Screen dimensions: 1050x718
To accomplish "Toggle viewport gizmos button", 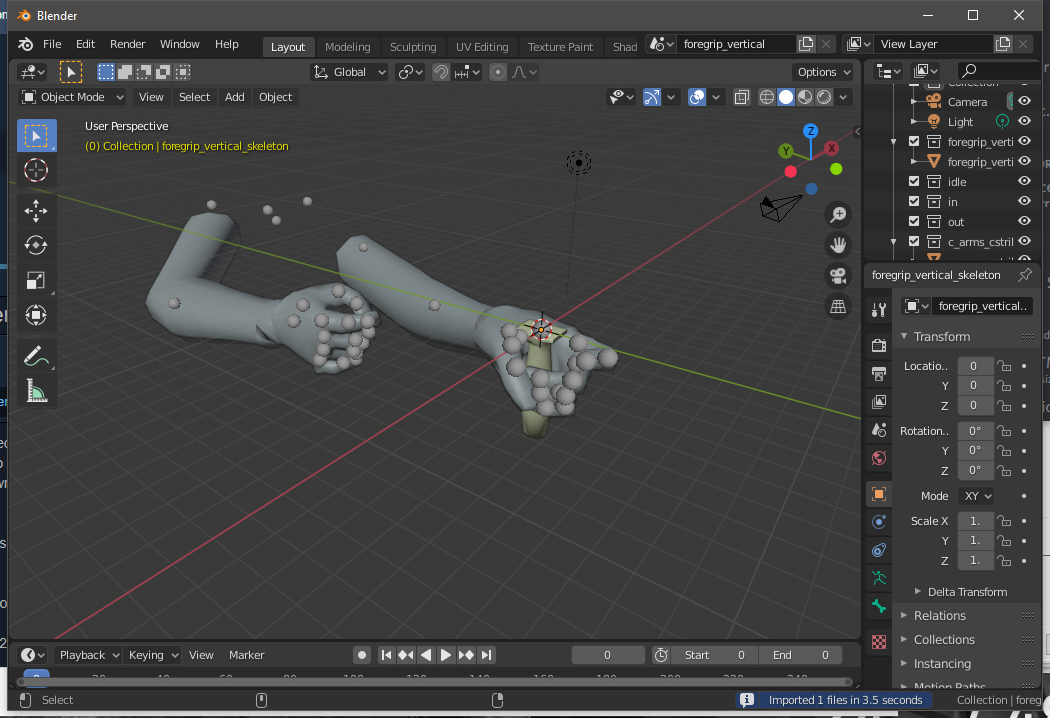I will (x=652, y=97).
